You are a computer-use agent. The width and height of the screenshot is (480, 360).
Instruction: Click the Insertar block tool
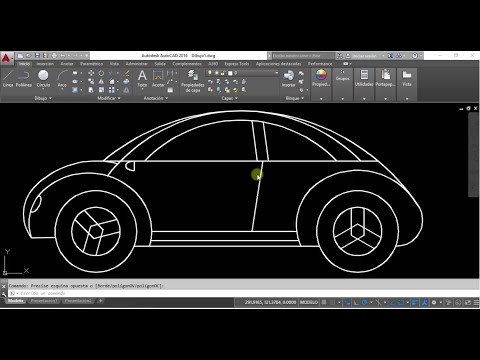pos(288,79)
